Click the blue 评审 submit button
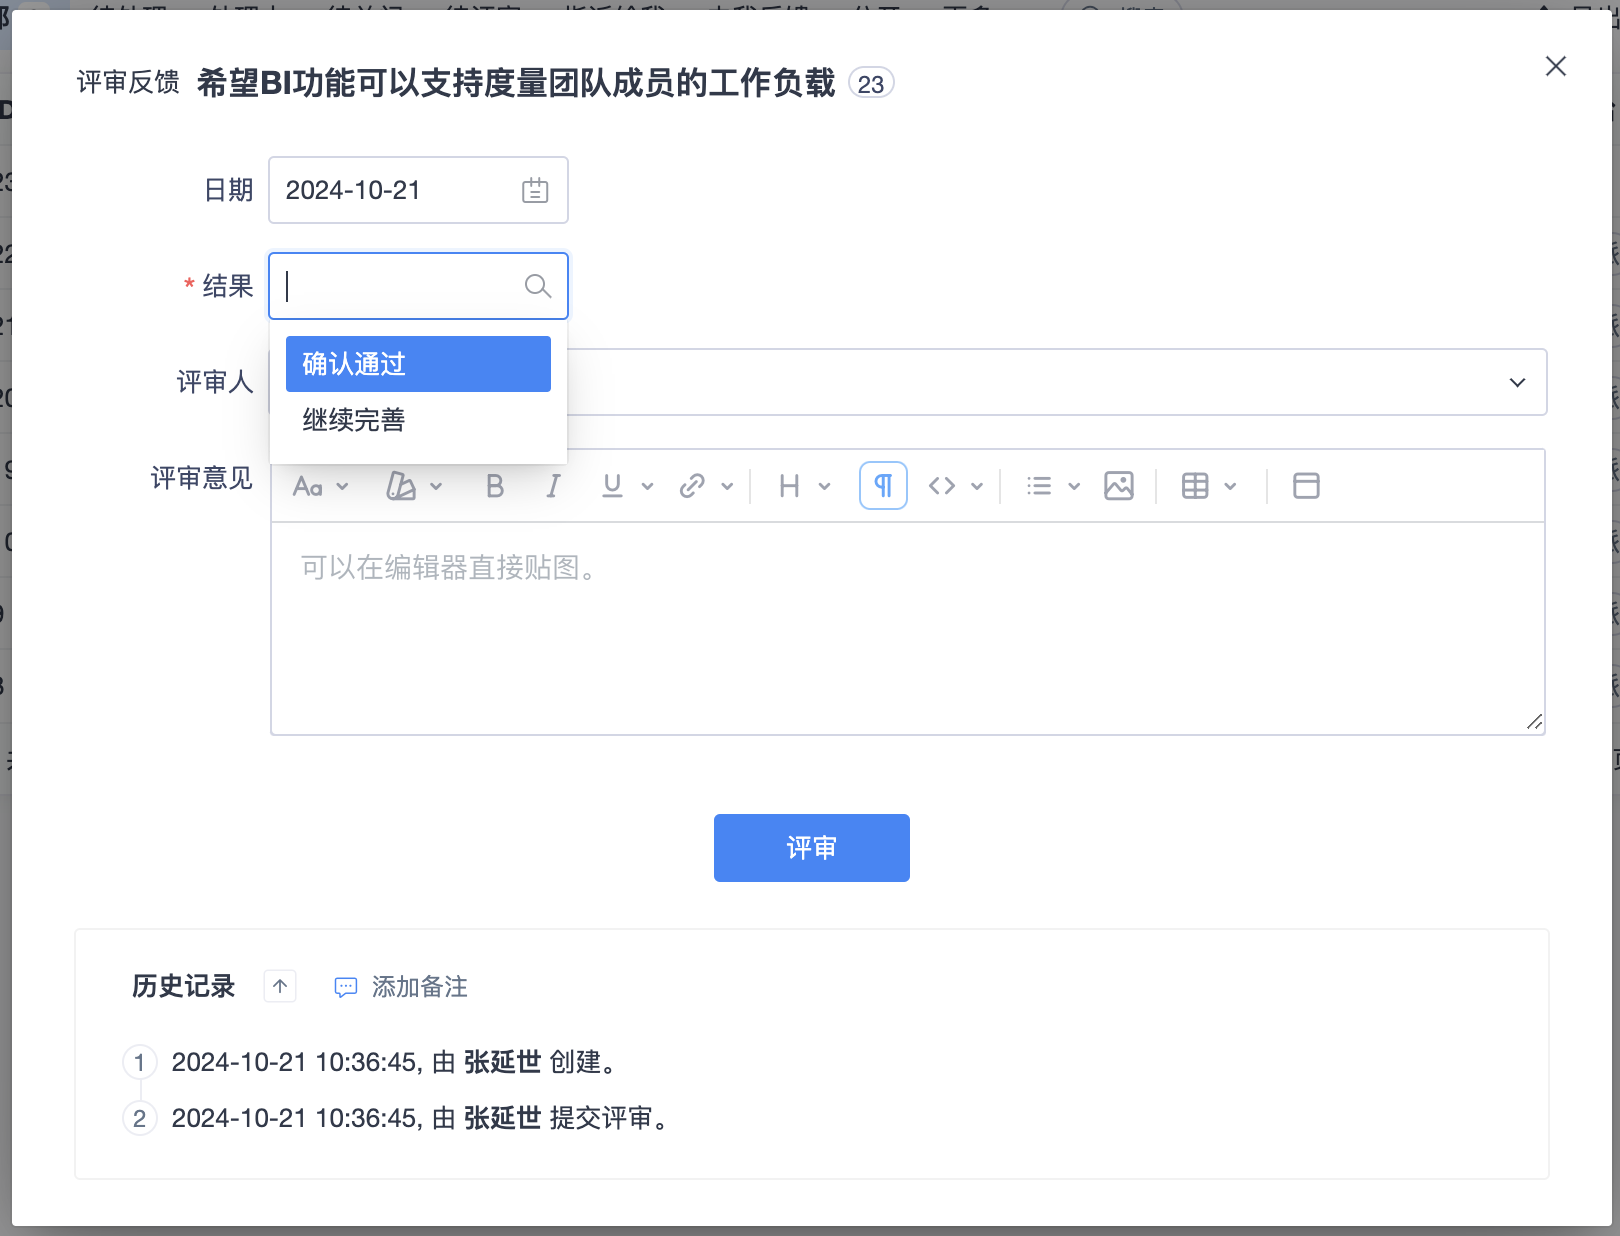This screenshot has width=1620, height=1236. point(811,848)
